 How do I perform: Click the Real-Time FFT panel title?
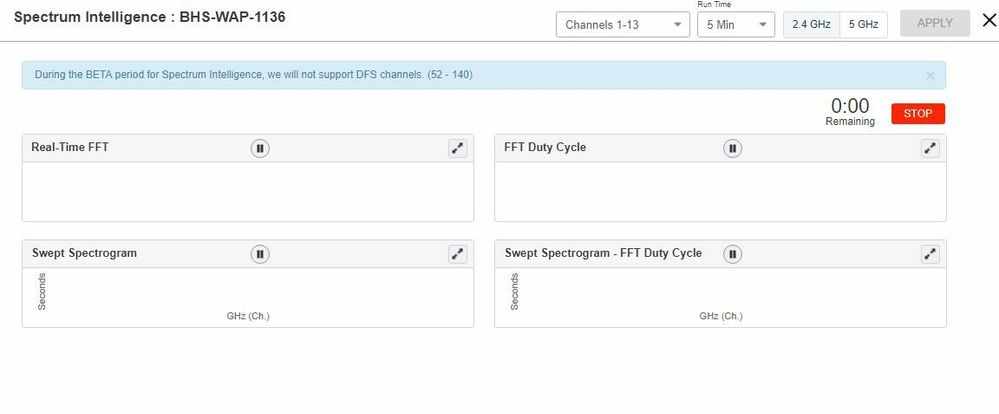70,148
